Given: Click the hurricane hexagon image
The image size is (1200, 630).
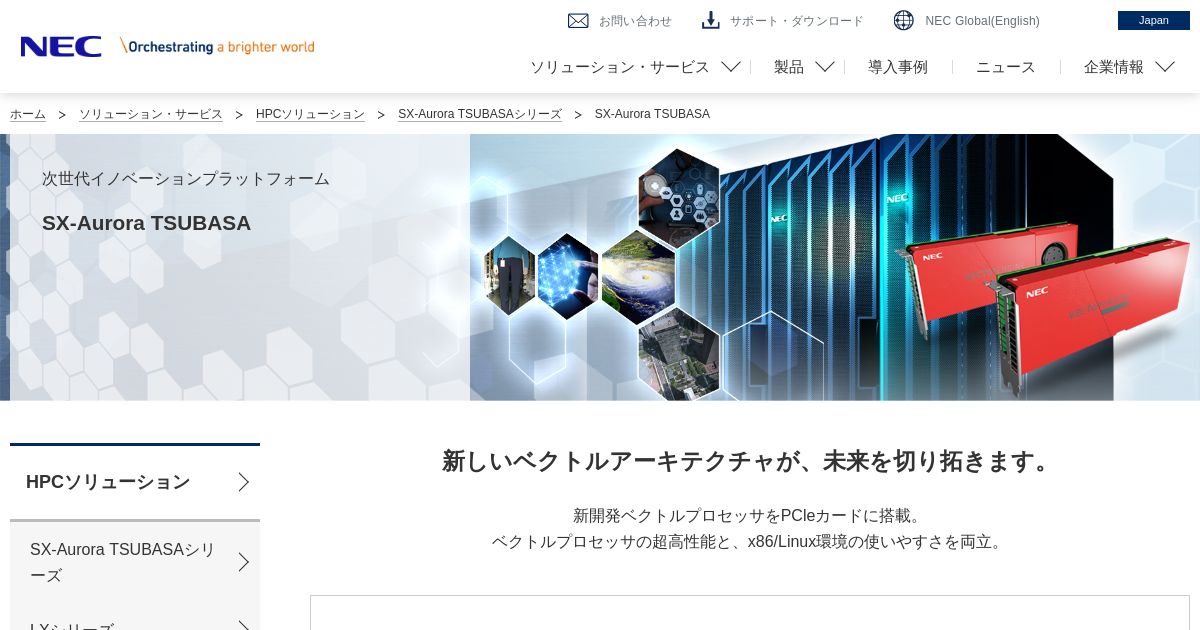Looking at the screenshot, I should coord(637,277).
